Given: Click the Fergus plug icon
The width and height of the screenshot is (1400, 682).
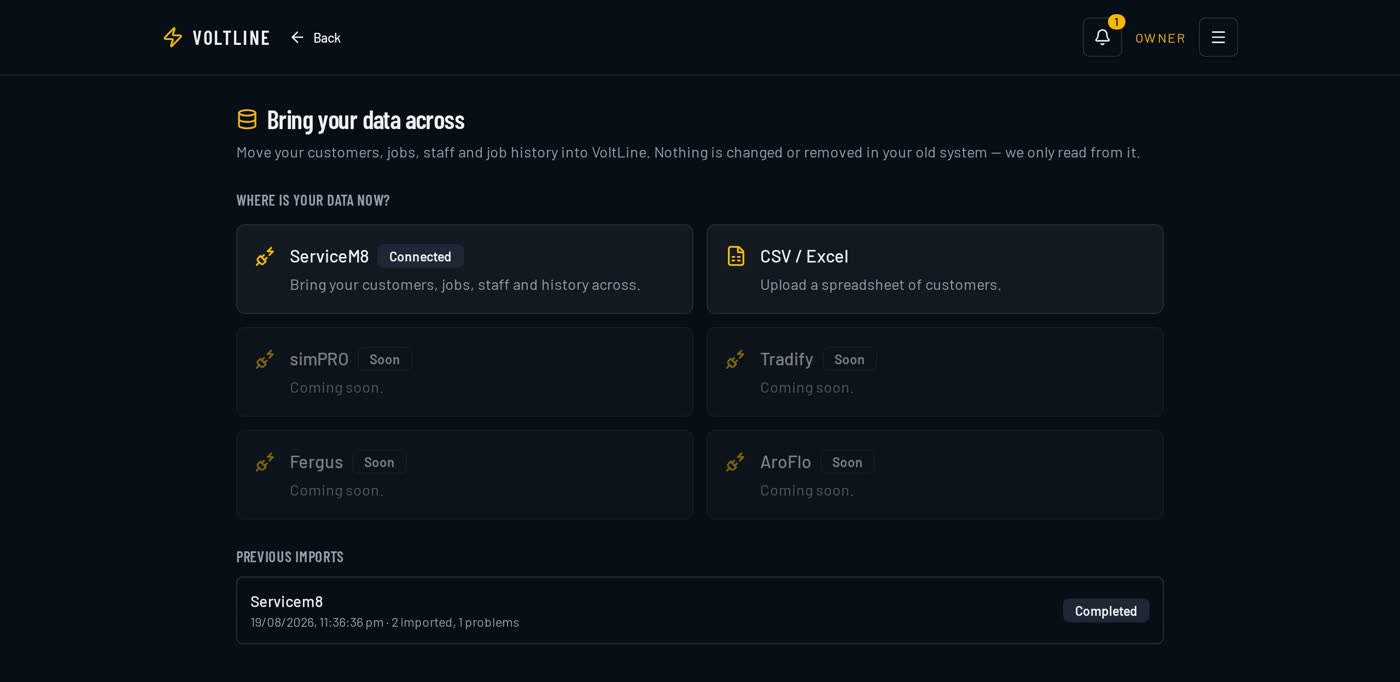Looking at the screenshot, I should click(x=265, y=462).
